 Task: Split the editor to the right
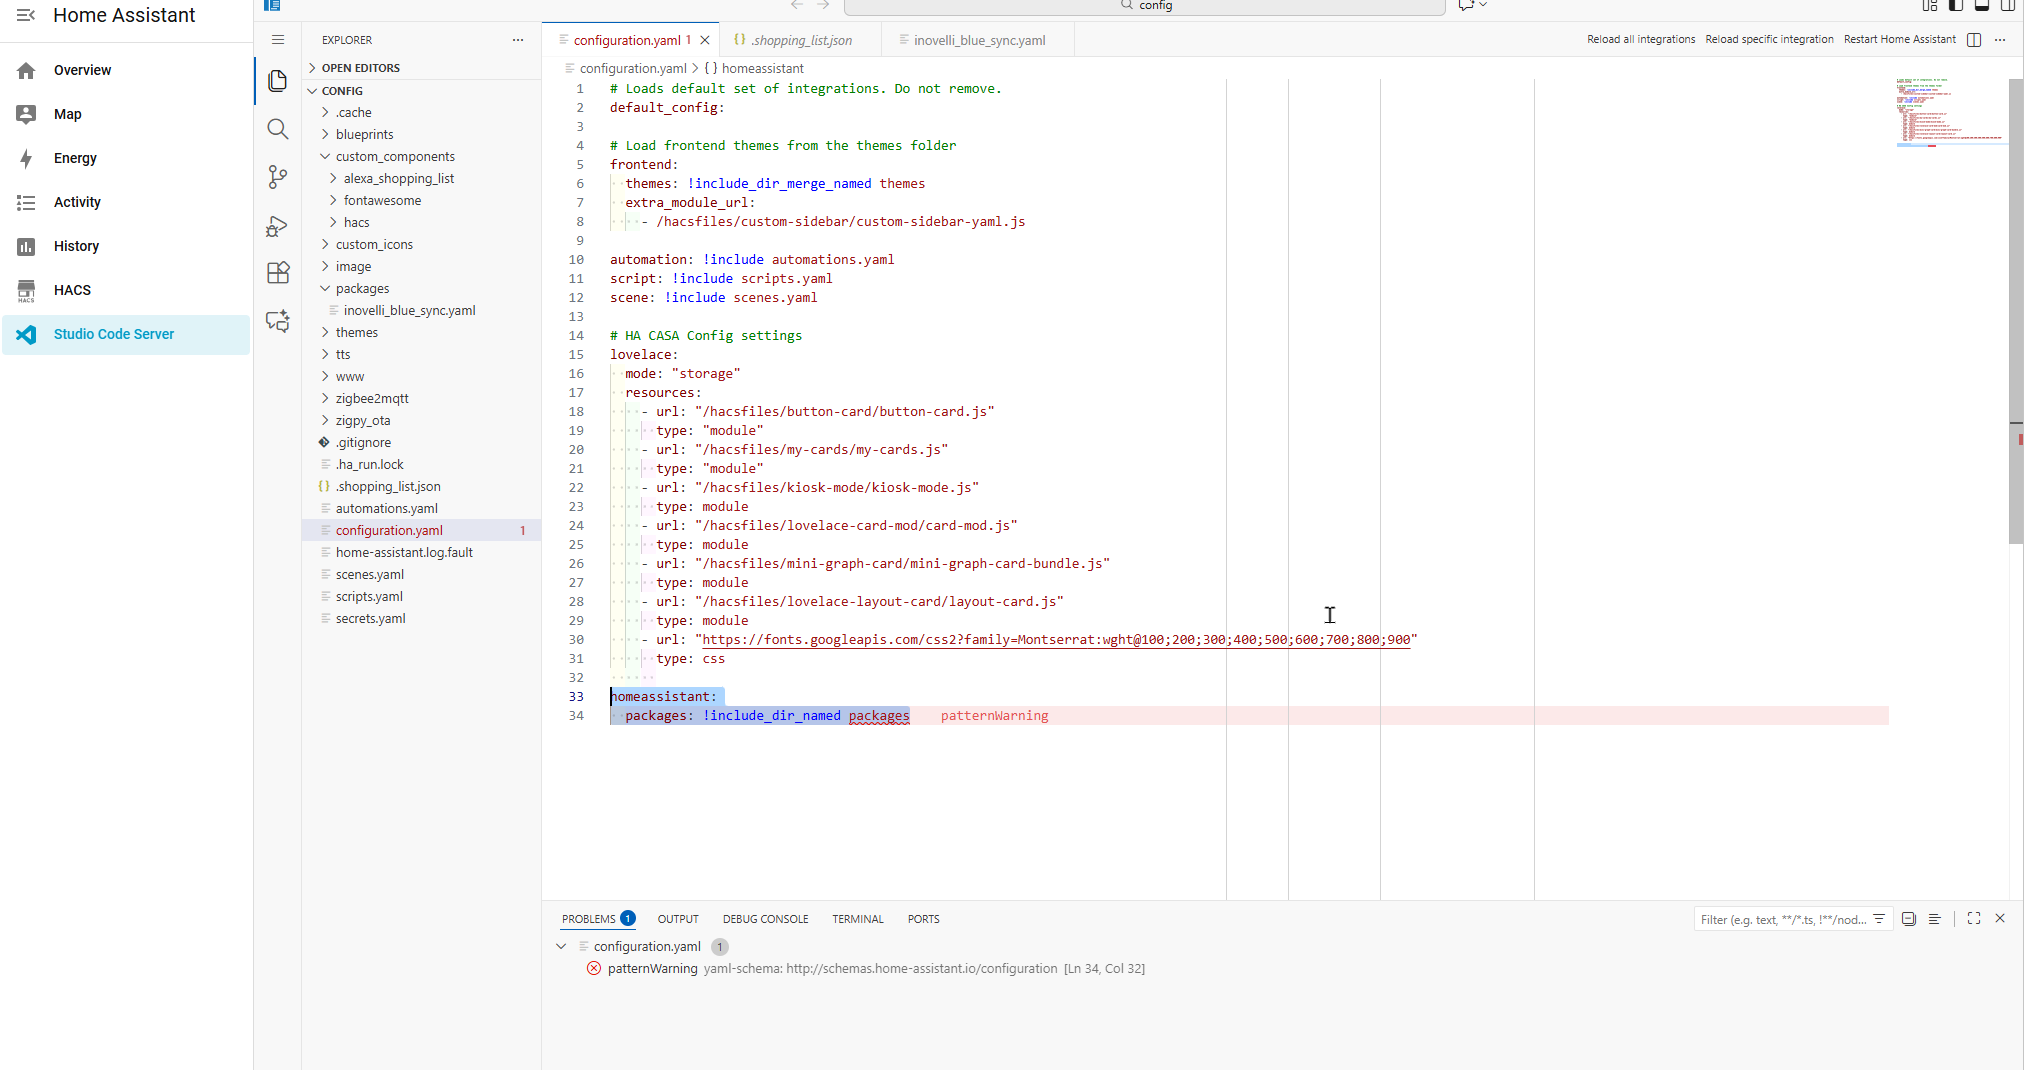tap(1974, 40)
